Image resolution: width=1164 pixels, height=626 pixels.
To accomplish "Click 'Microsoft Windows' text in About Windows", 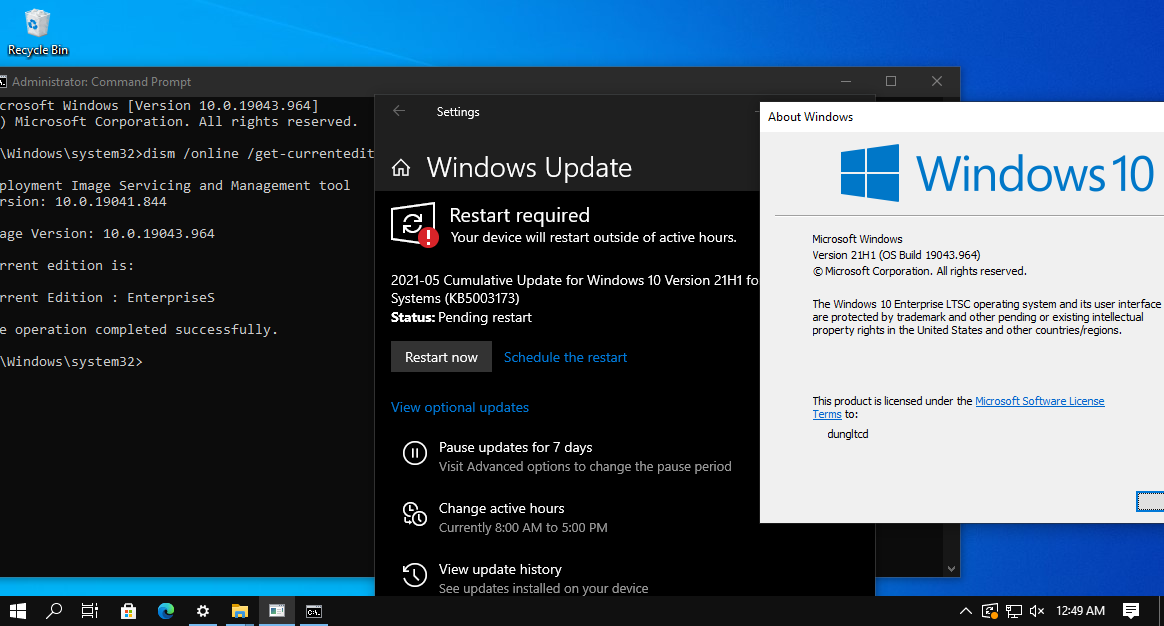I will (x=857, y=238).
